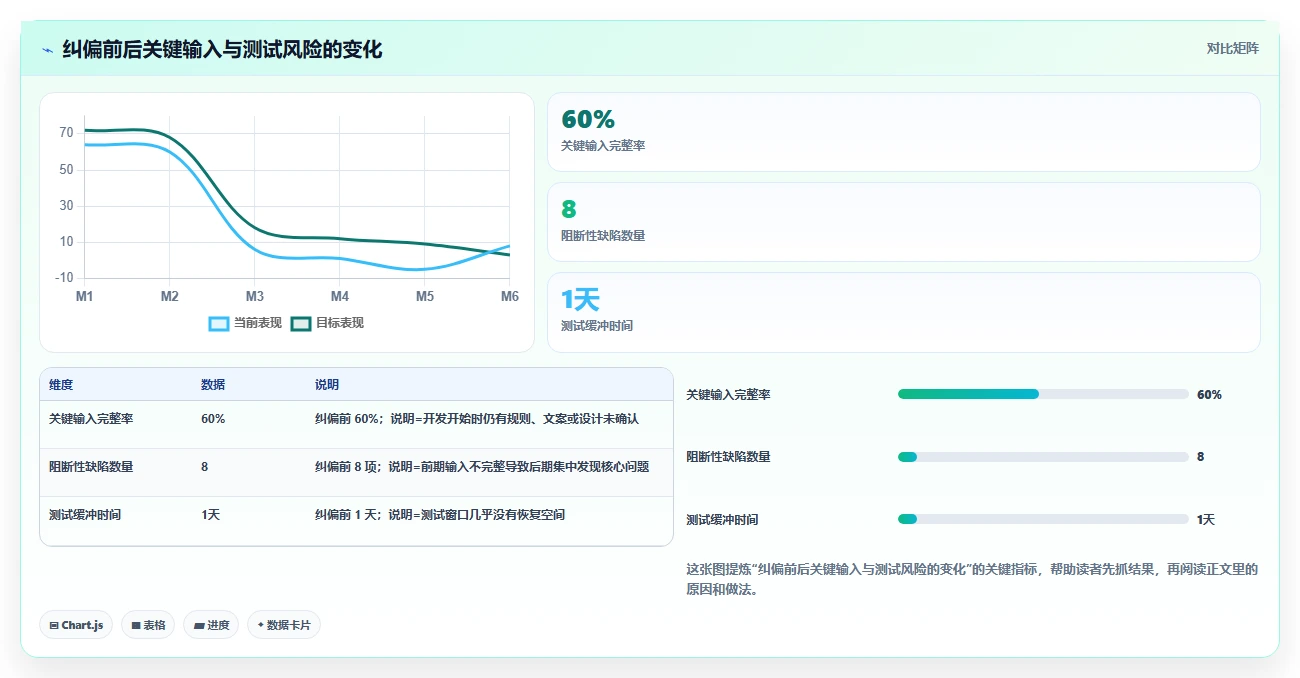Image resolution: width=1300 pixels, height=678 pixels.
Task: Click the M4 axis label on chart
Action: coord(340,297)
